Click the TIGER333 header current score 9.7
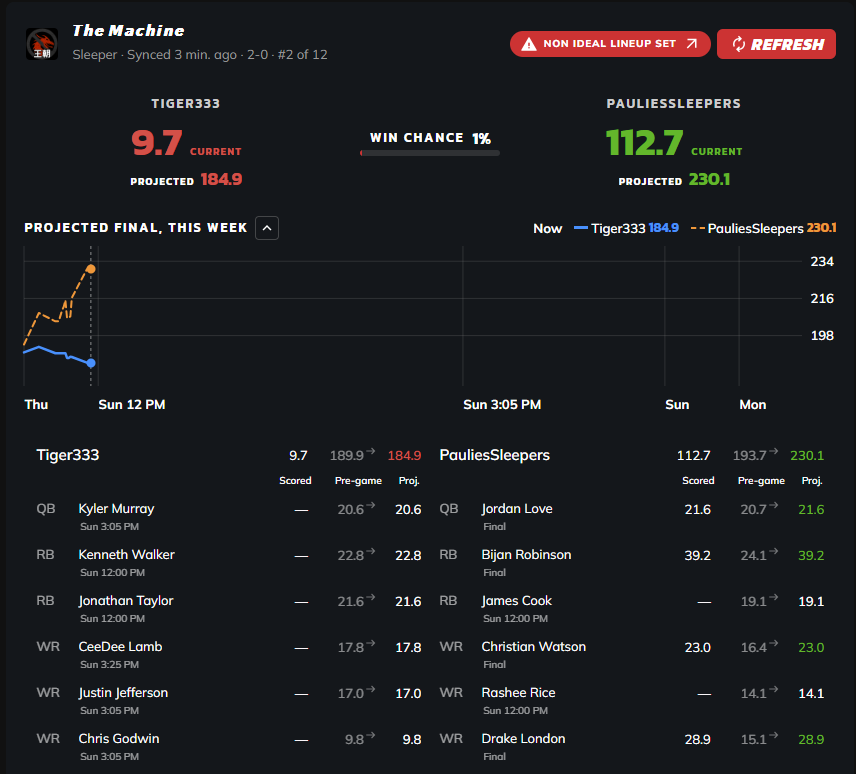Image resolution: width=856 pixels, height=774 pixels. [157, 143]
